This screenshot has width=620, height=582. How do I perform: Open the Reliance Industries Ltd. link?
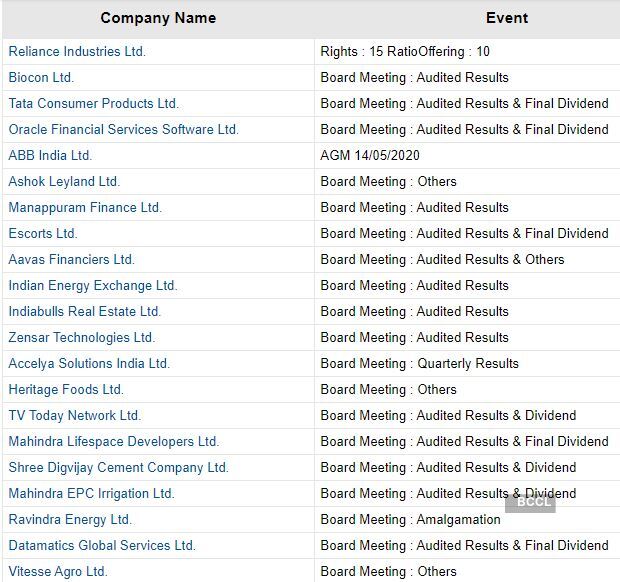click(x=77, y=52)
